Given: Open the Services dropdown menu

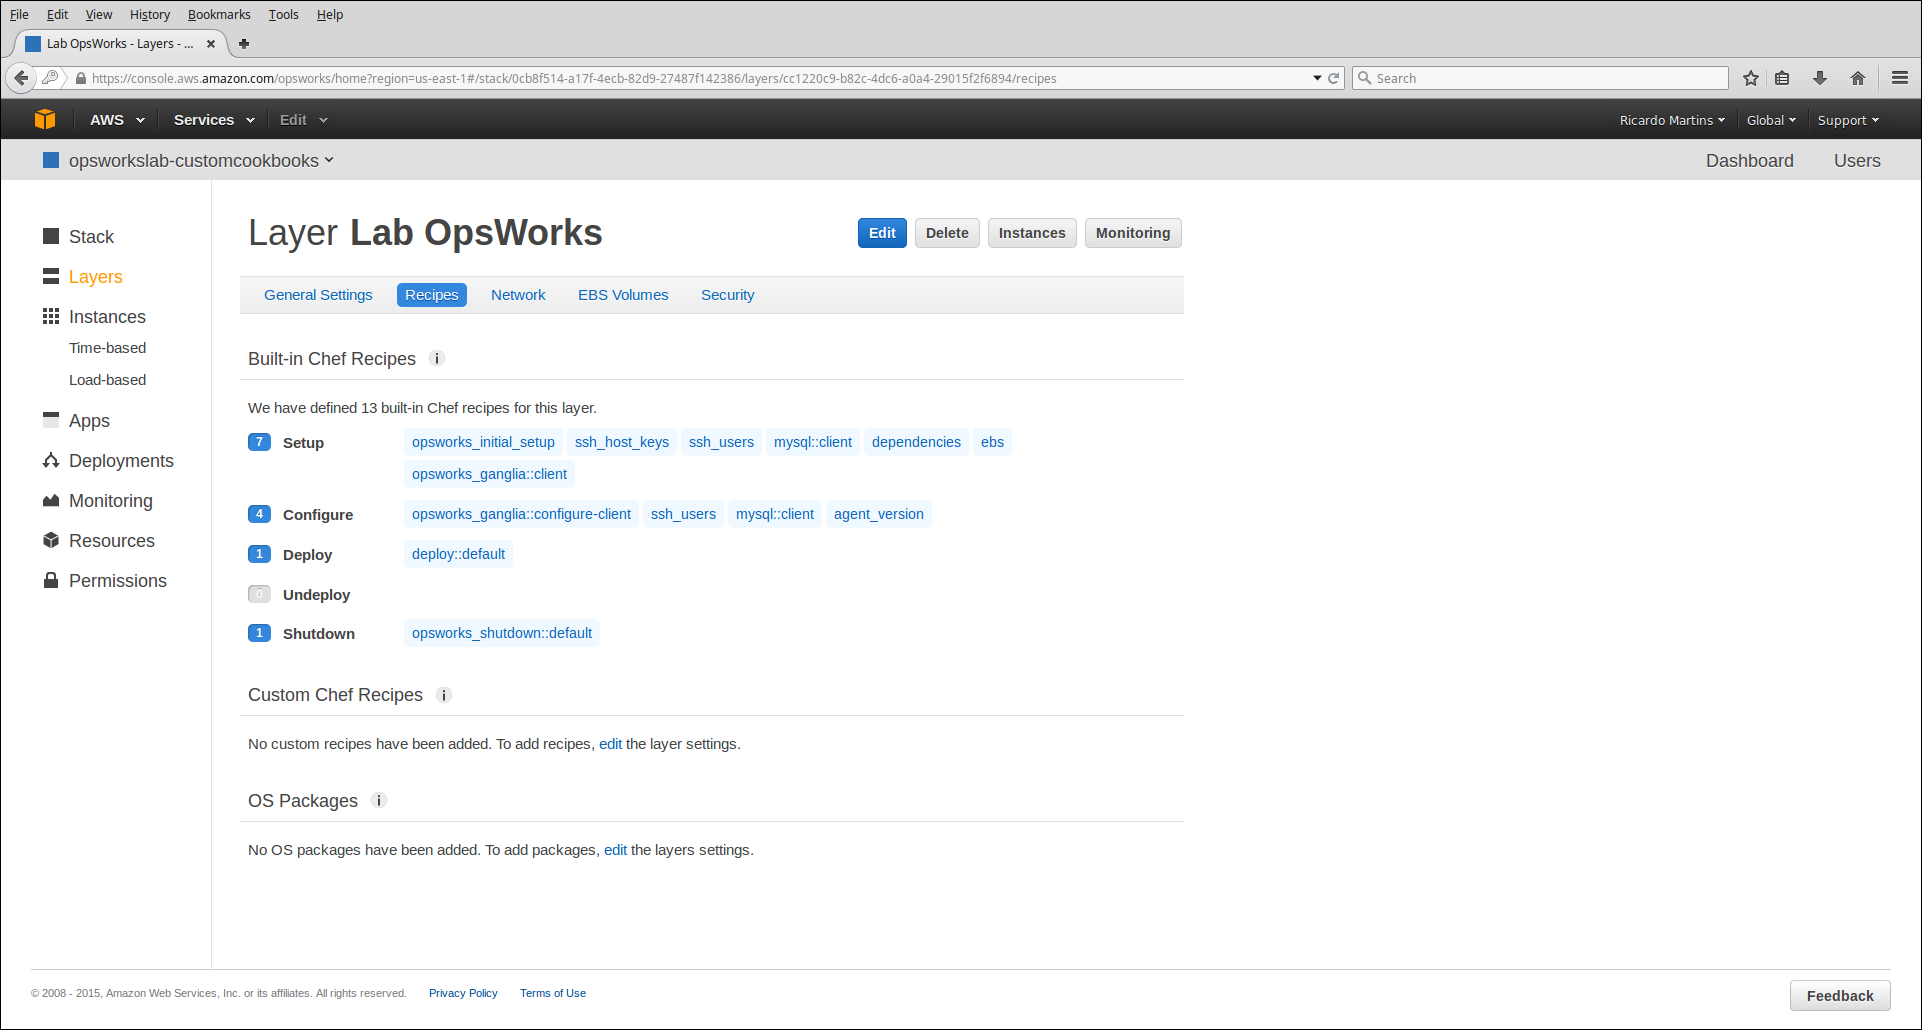Looking at the screenshot, I should 212,119.
